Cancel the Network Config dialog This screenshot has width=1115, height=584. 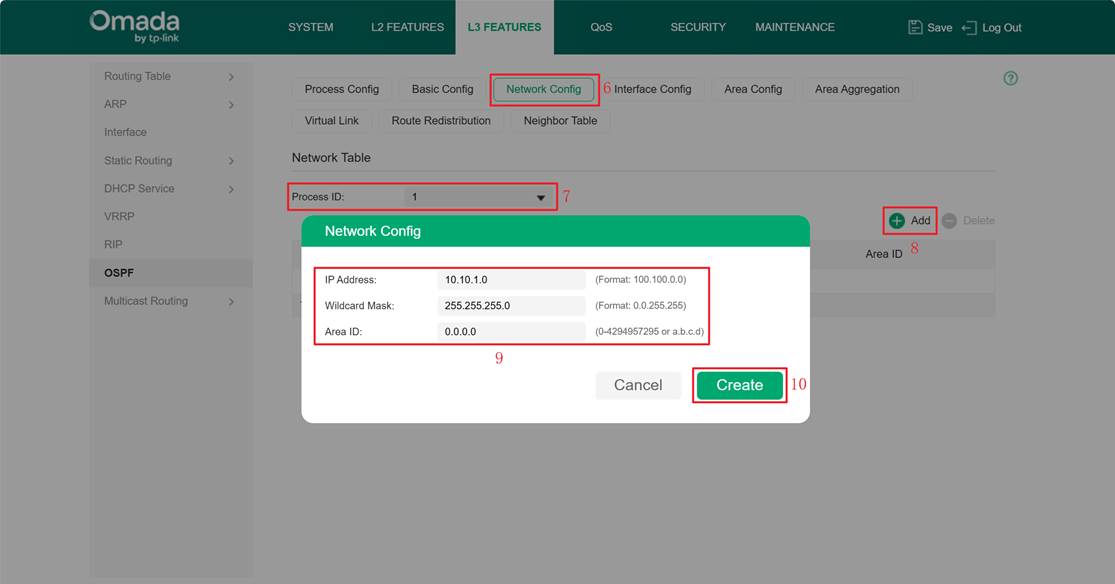[638, 385]
